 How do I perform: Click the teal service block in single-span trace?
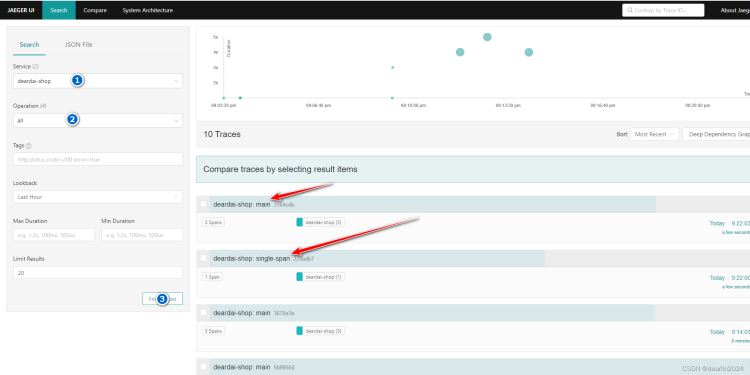(299, 276)
